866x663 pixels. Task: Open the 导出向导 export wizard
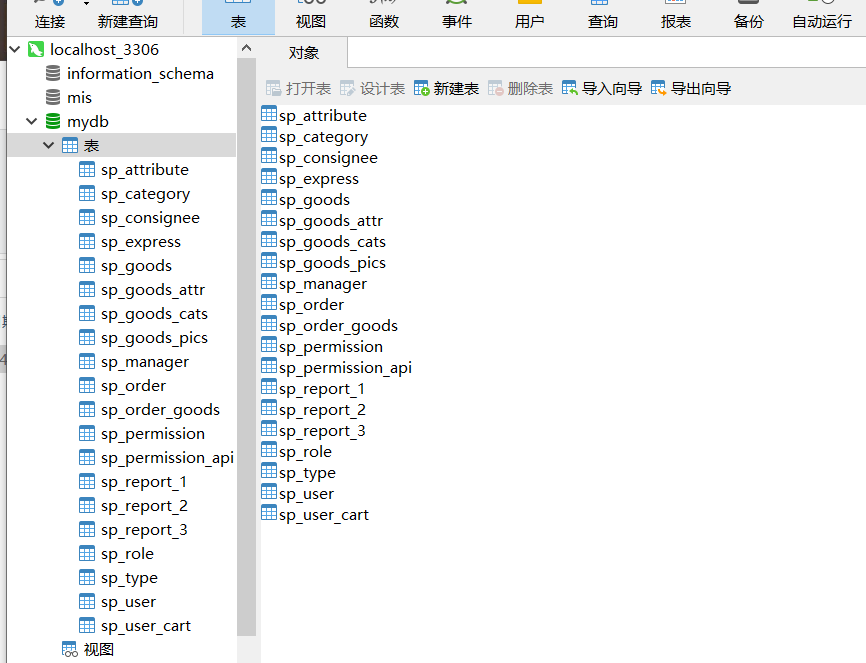click(691, 88)
